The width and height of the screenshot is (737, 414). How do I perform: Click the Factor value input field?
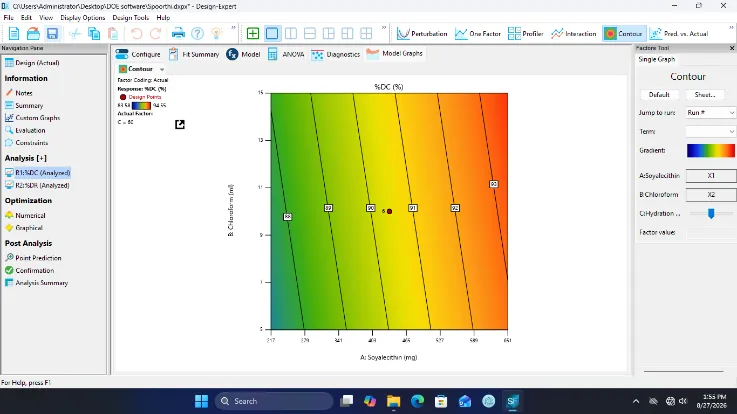click(x=711, y=232)
